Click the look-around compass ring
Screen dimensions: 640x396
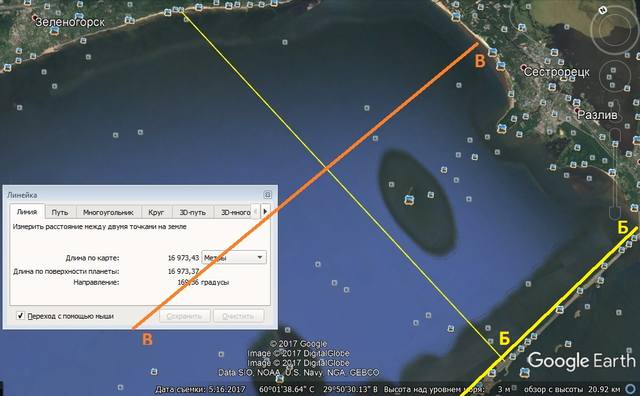click(614, 29)
